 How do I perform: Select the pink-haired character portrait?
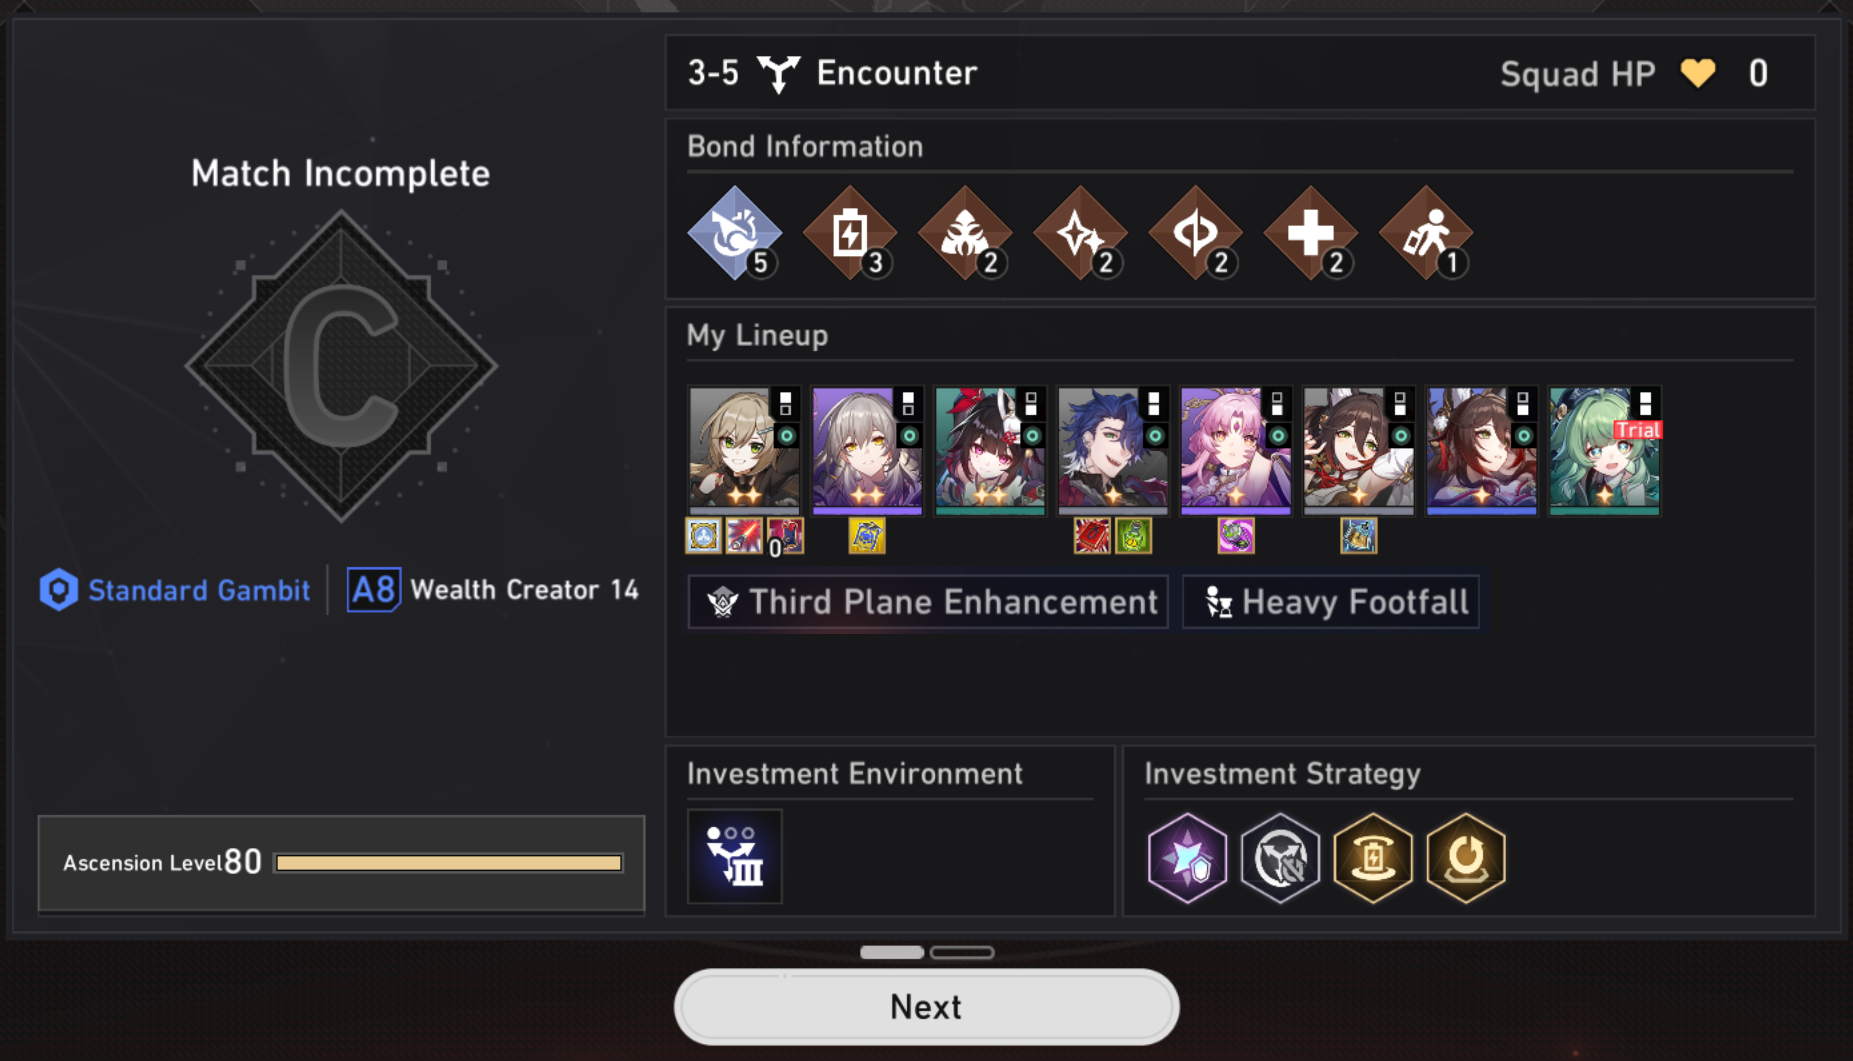click(x=1236, y=451)
